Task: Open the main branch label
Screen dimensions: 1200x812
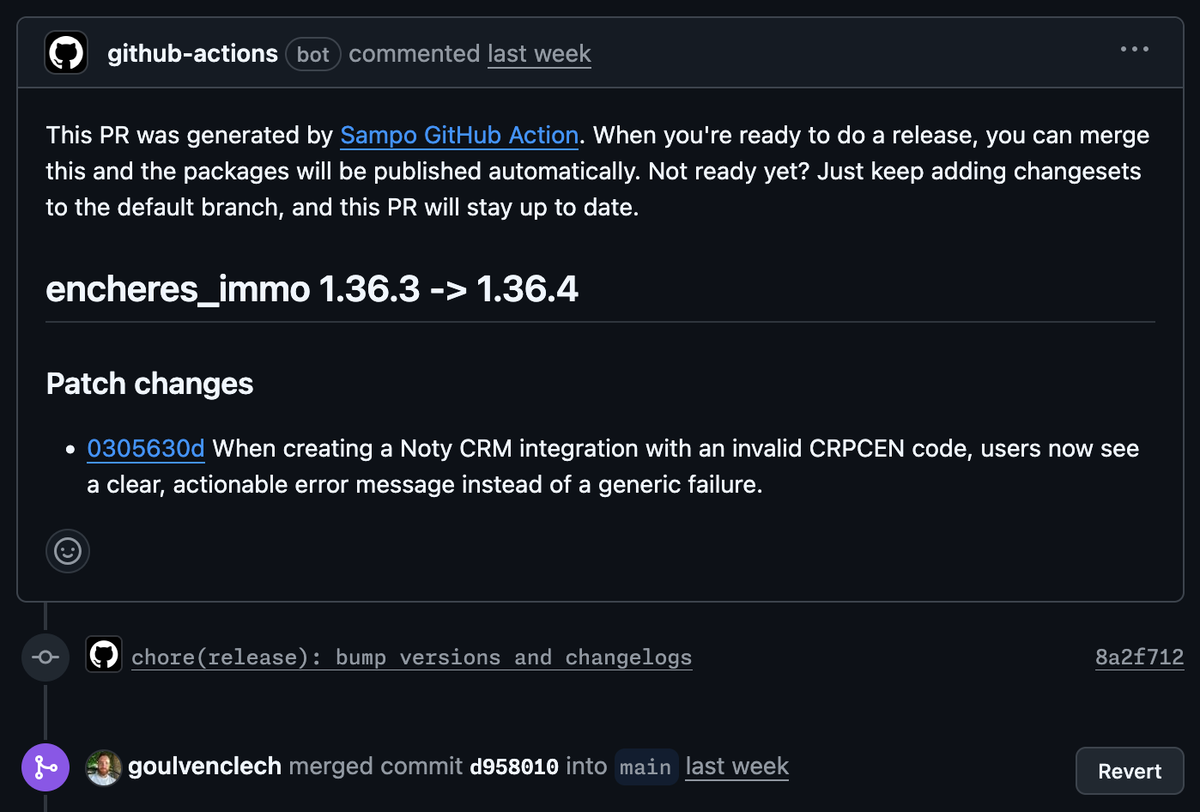Action: [645, 767]
